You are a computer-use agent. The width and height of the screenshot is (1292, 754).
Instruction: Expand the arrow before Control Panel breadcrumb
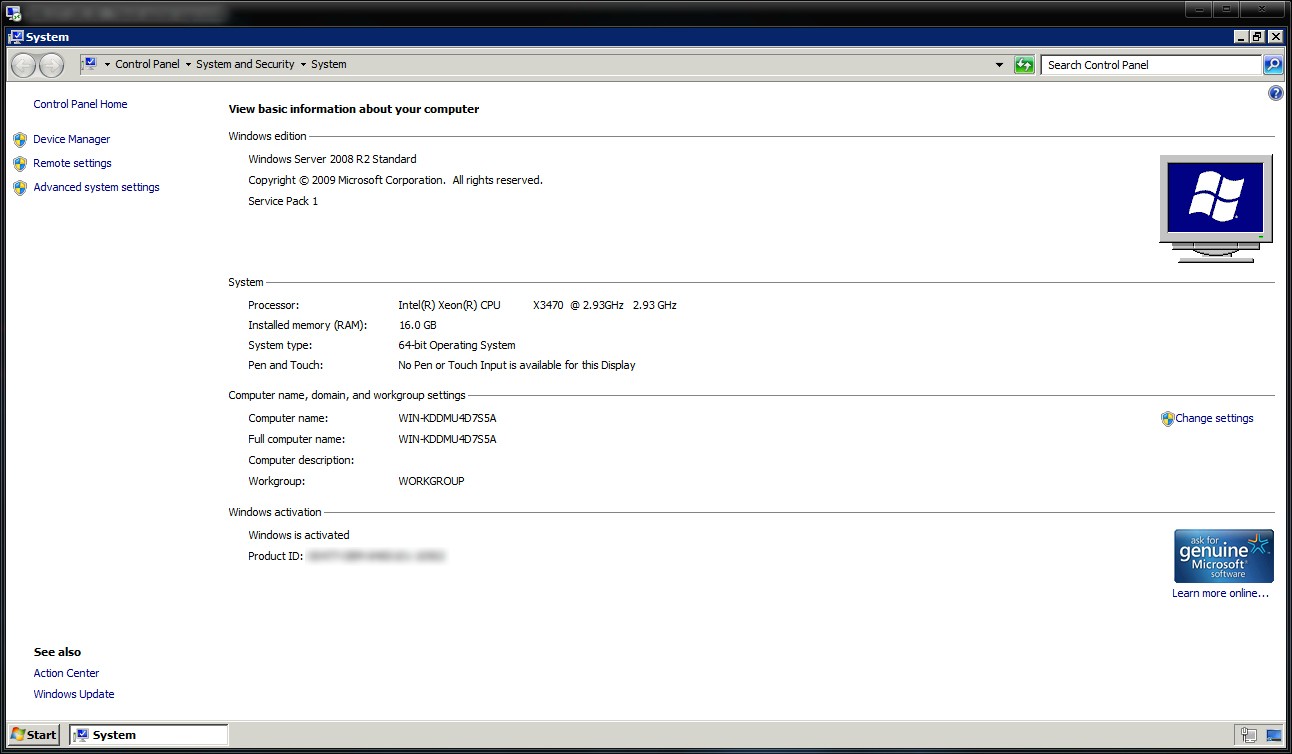tap(107, 65)
